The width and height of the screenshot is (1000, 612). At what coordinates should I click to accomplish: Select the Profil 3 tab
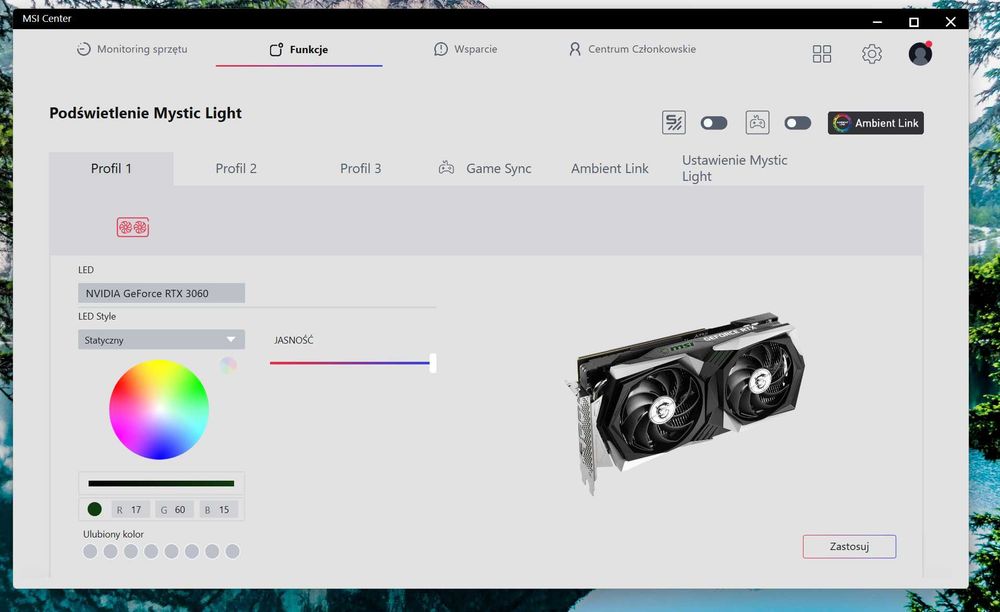[360, 168]
